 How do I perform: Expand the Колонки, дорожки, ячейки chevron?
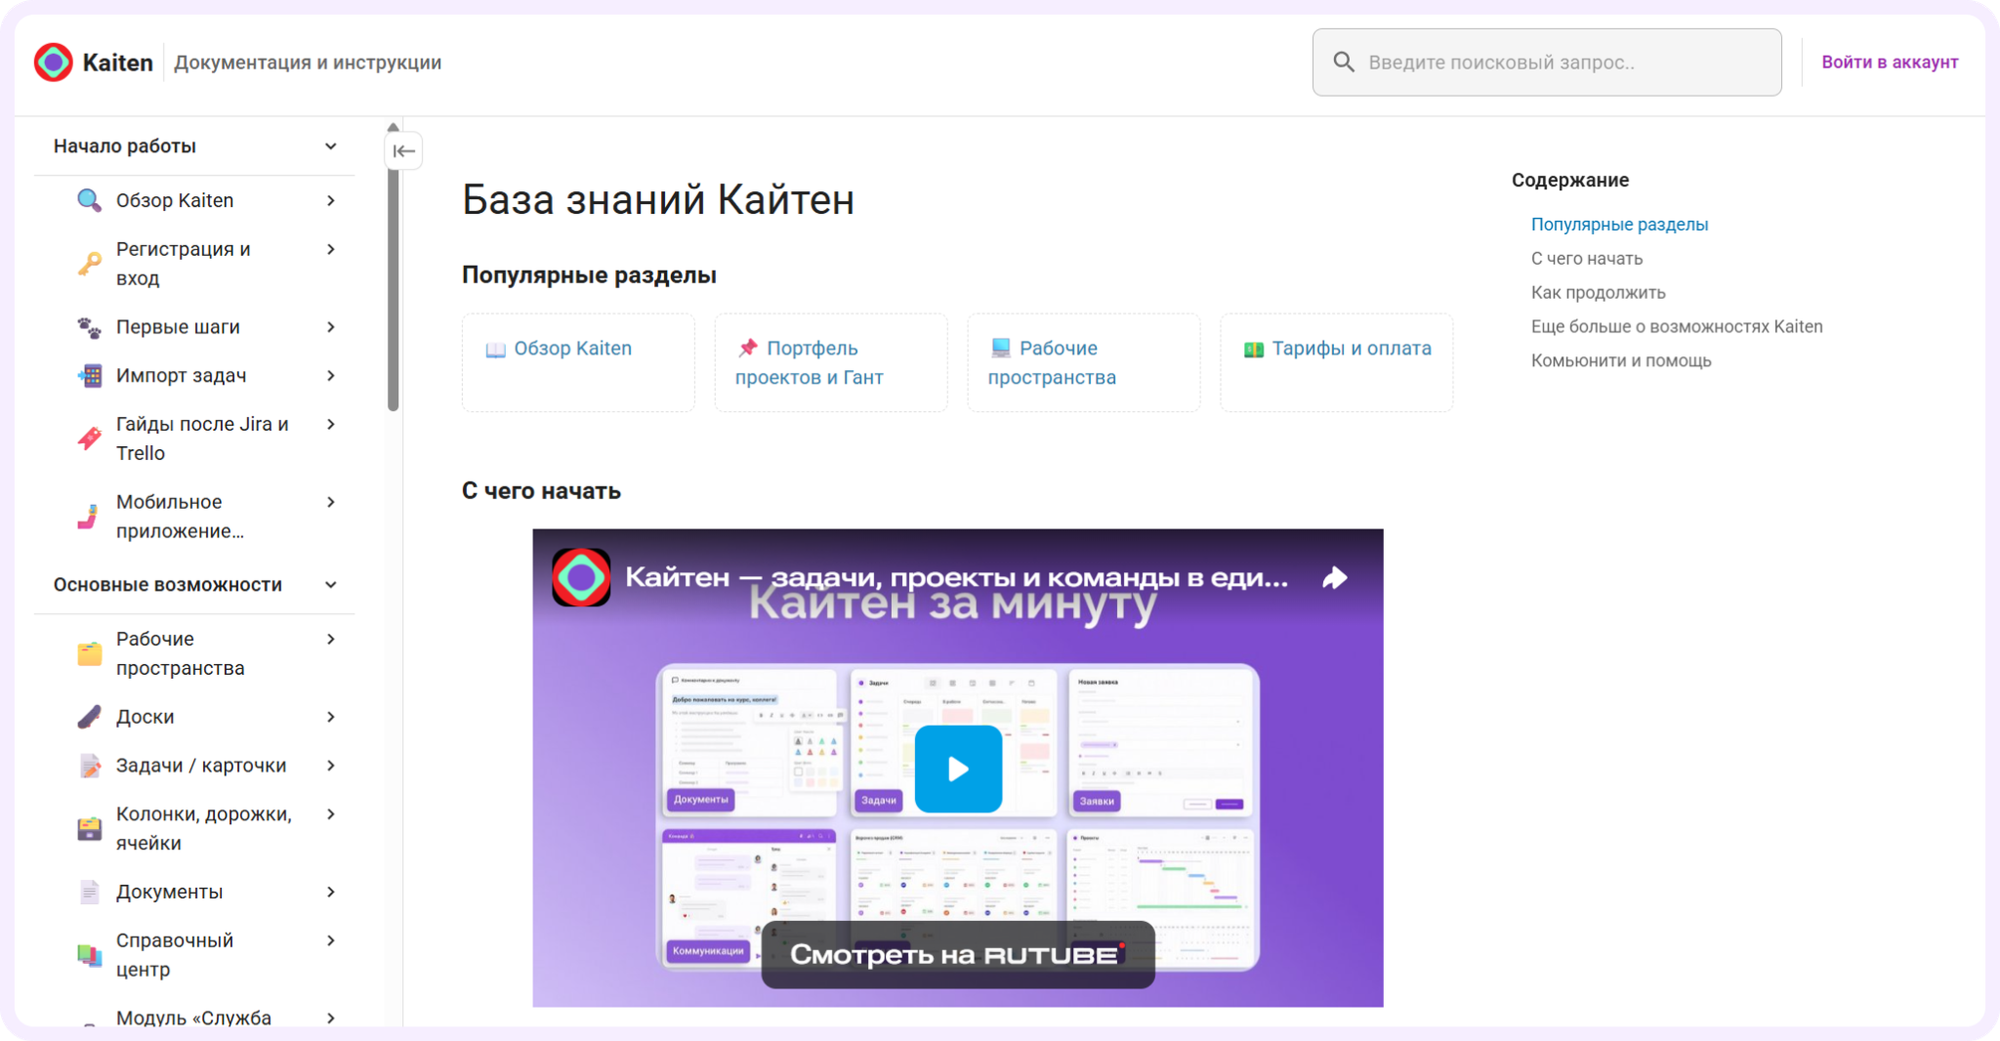tap(331, 815)
